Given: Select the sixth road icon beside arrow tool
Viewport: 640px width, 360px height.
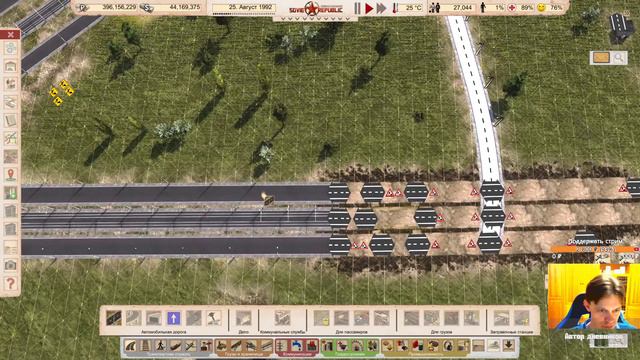Looking at the screenshot, I should [x=213, y=318].
